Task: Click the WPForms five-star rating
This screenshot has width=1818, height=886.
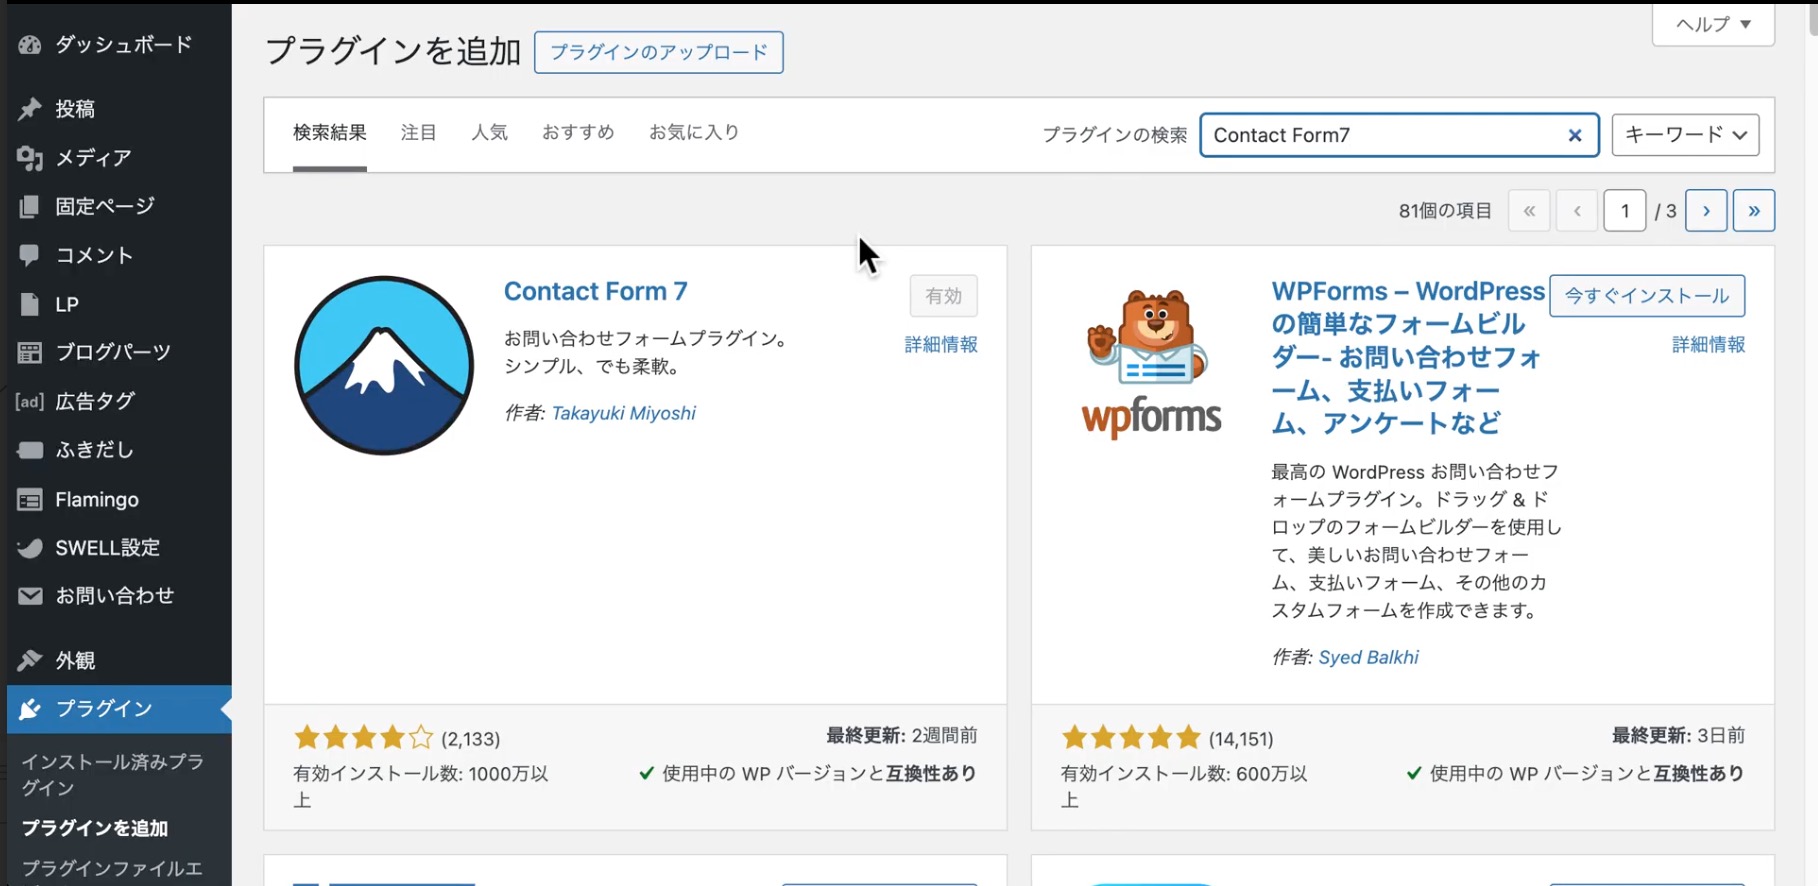Action: (1131, 738)
